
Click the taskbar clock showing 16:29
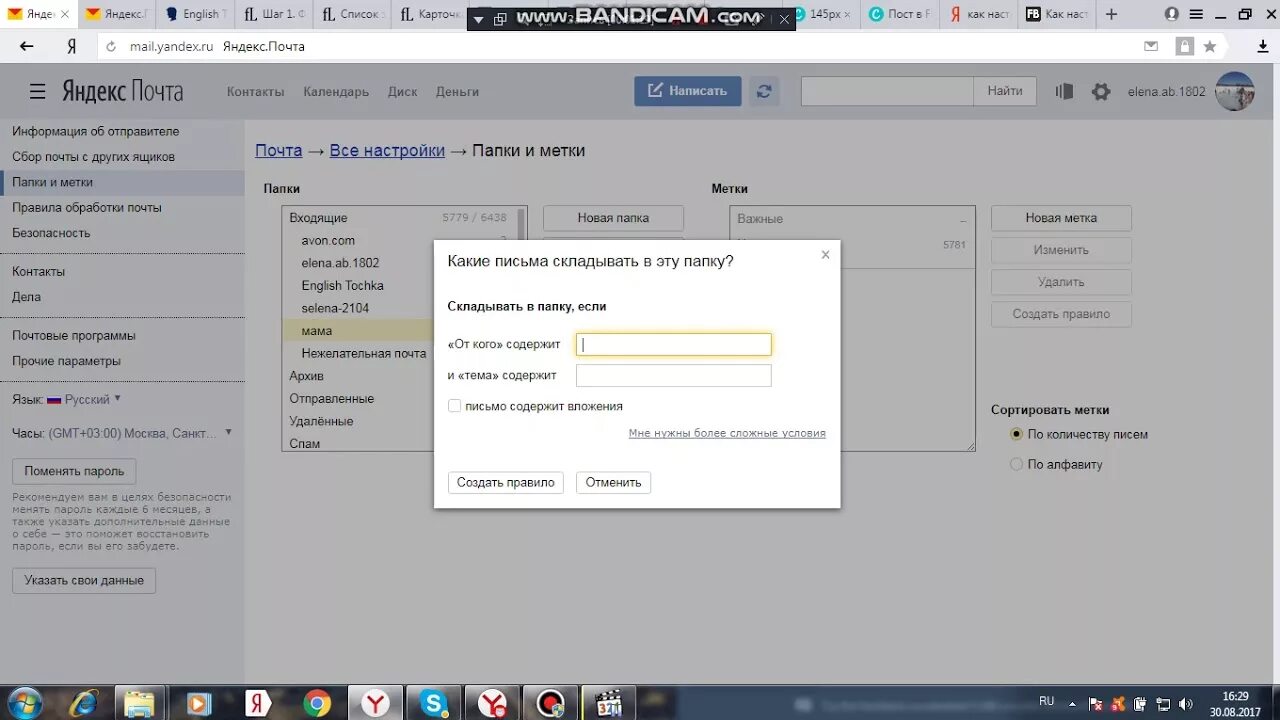(1235, 696)
